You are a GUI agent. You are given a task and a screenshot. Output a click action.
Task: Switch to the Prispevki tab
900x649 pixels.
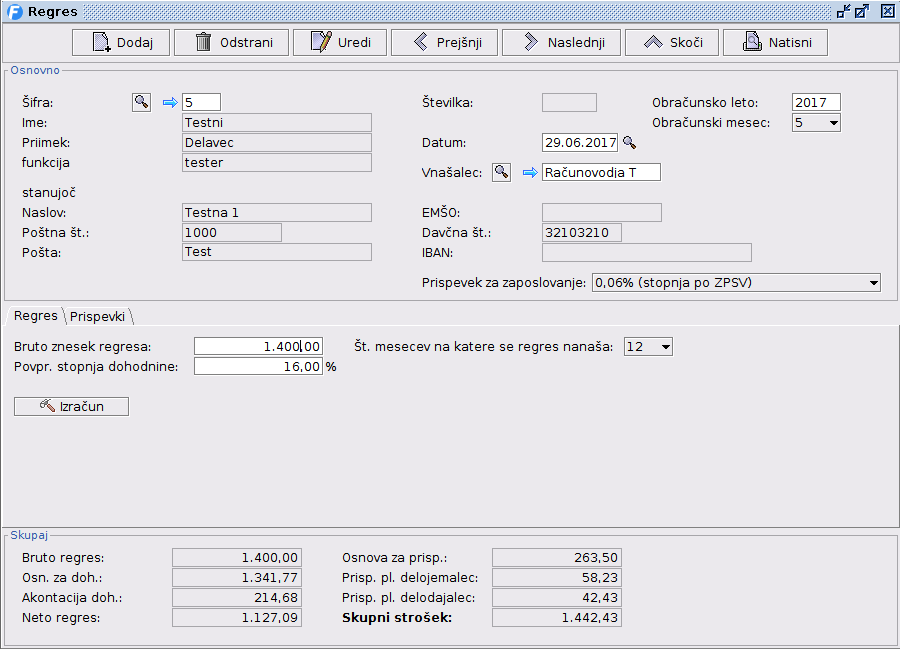(x=97, y=316)
